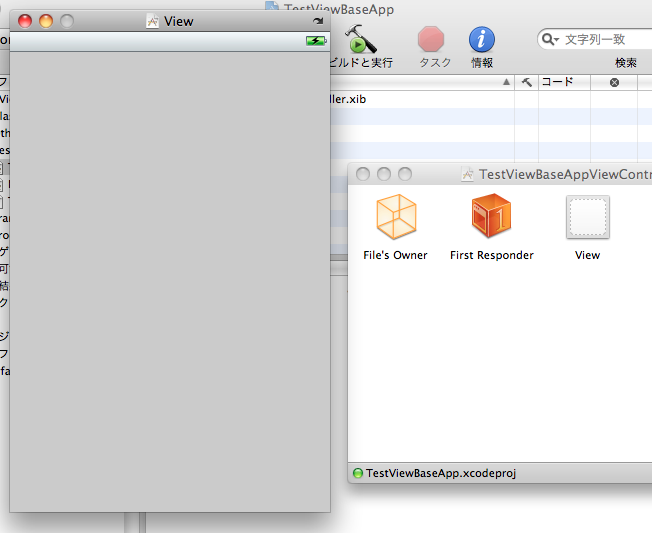Select the ller.xib file row
Screen dimensions: 652x533
[x=422, y=99]
